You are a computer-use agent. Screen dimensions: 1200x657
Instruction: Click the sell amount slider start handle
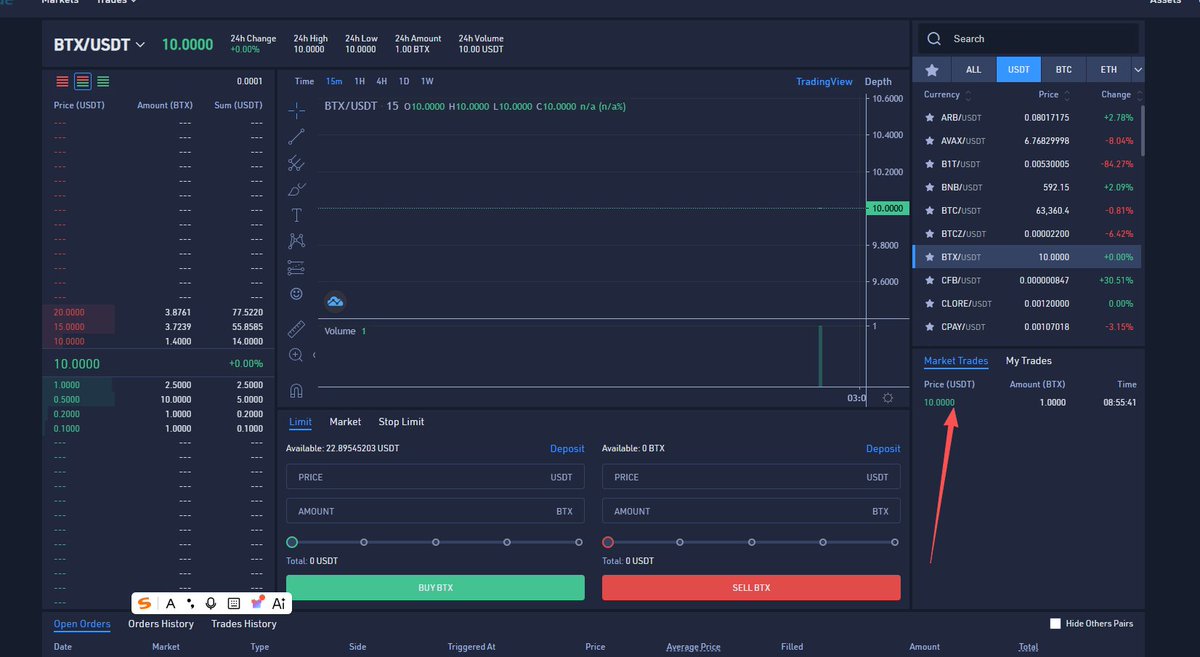coord(608,542)
